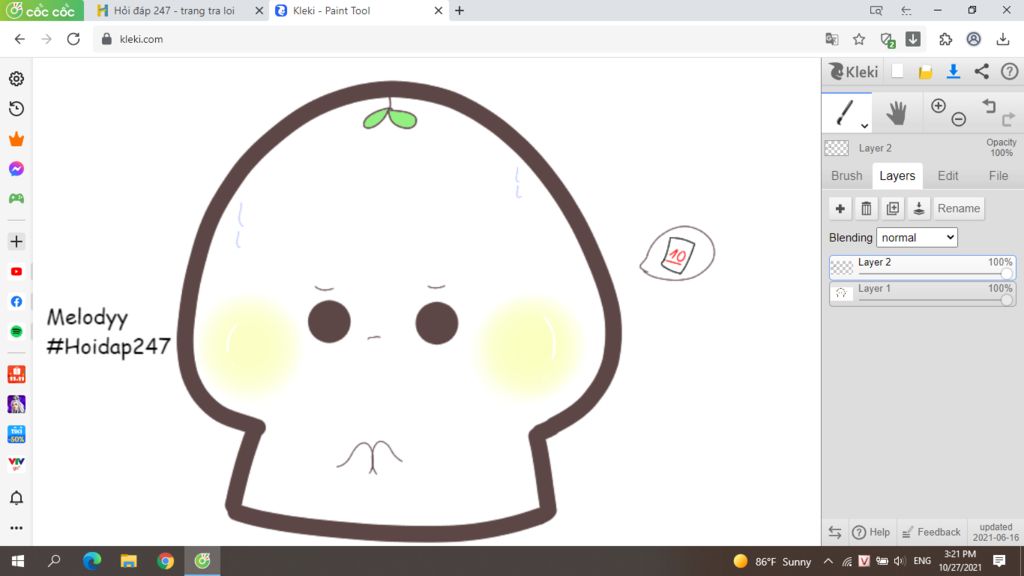Open YouTube from the sidebar
This screenshot has width=1024, height=576.
[x=16, y=272]
